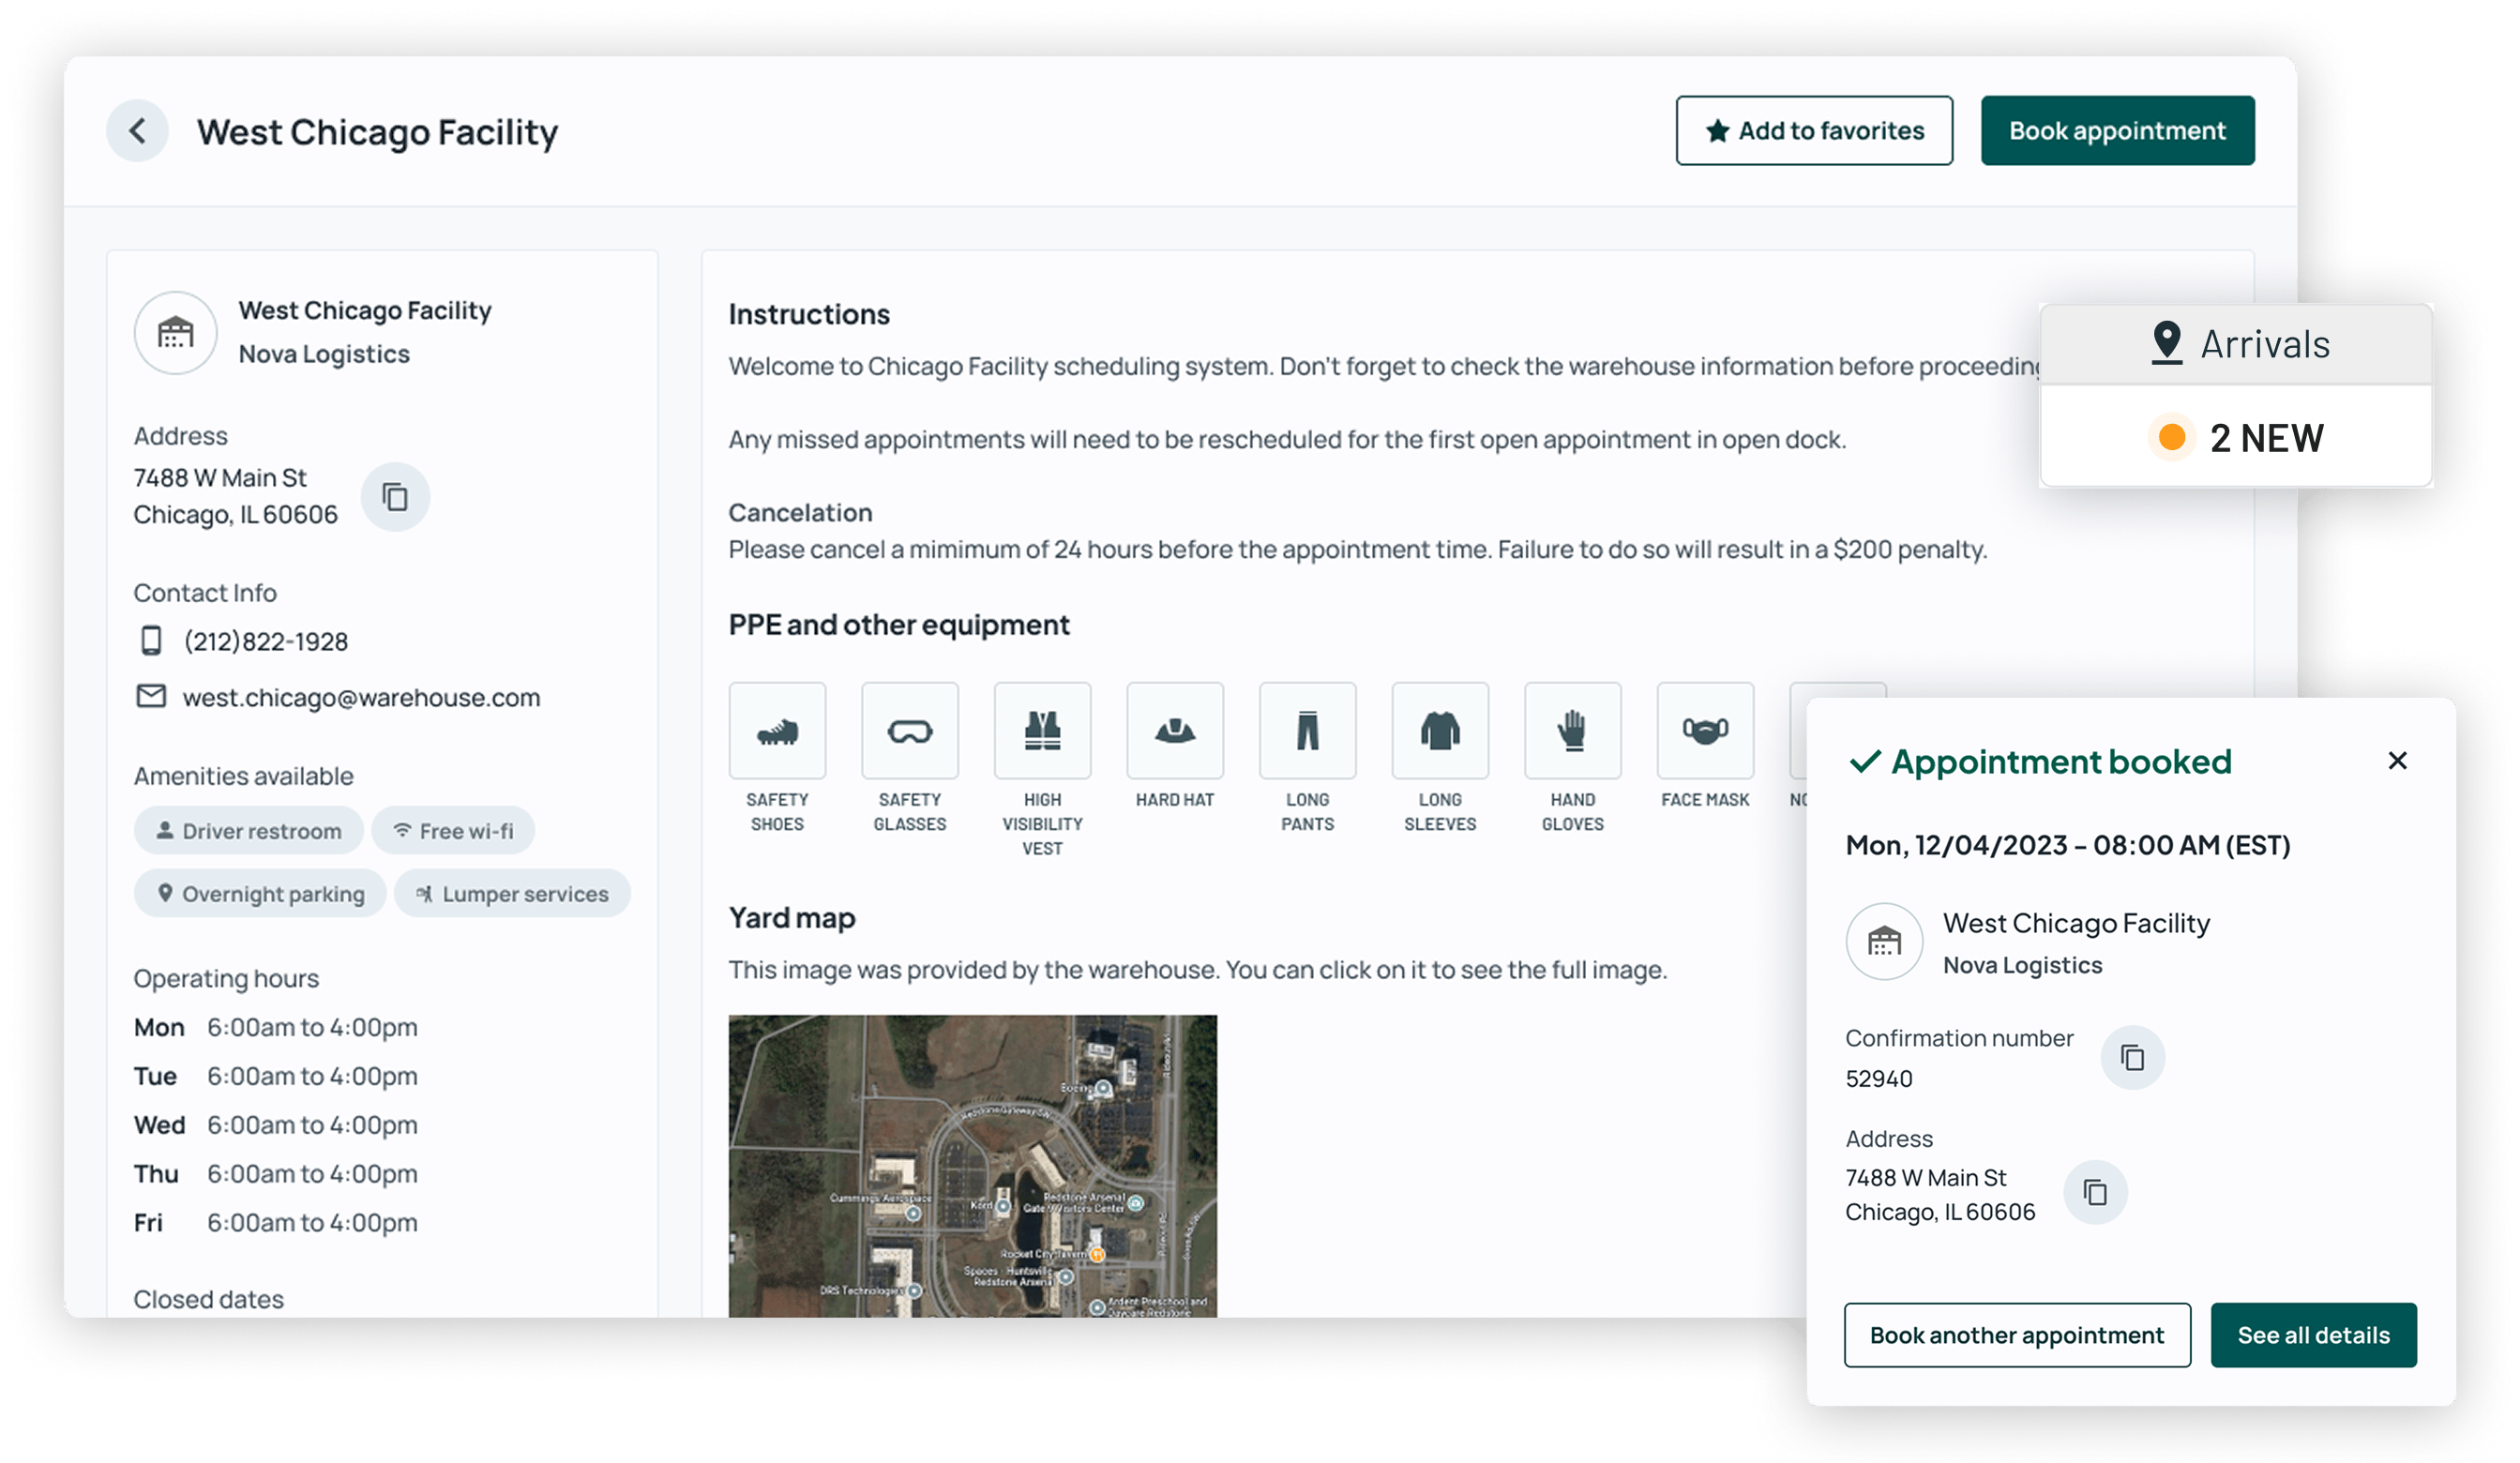Viewport: 2520px width, 1463px height.
Task: Click the phone icon next to (212)822-1928
Action: (151, 640)
